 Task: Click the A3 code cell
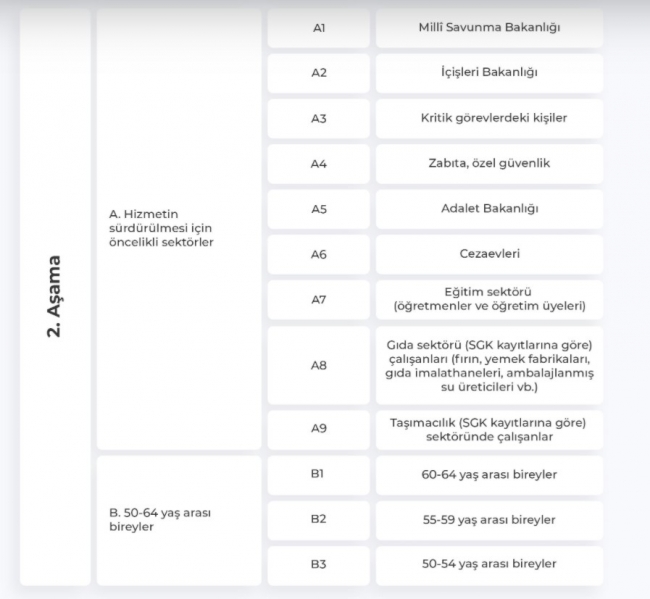(x=318, y=118)
